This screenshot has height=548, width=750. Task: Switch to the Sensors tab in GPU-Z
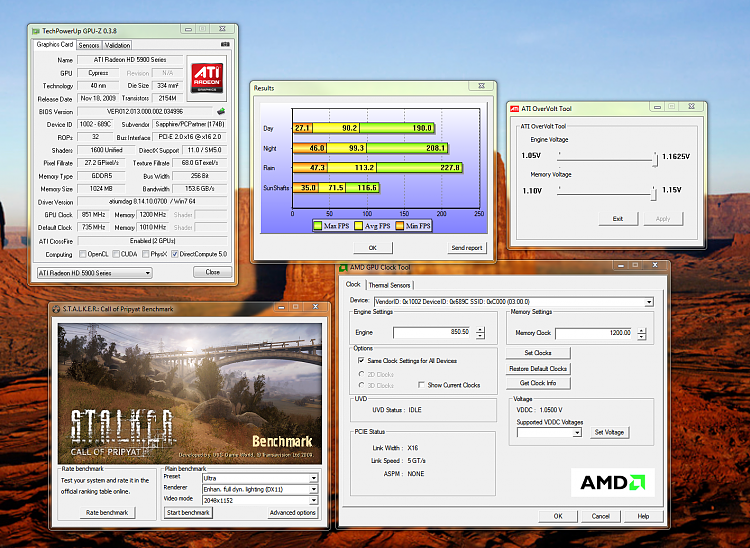[88, 45]
